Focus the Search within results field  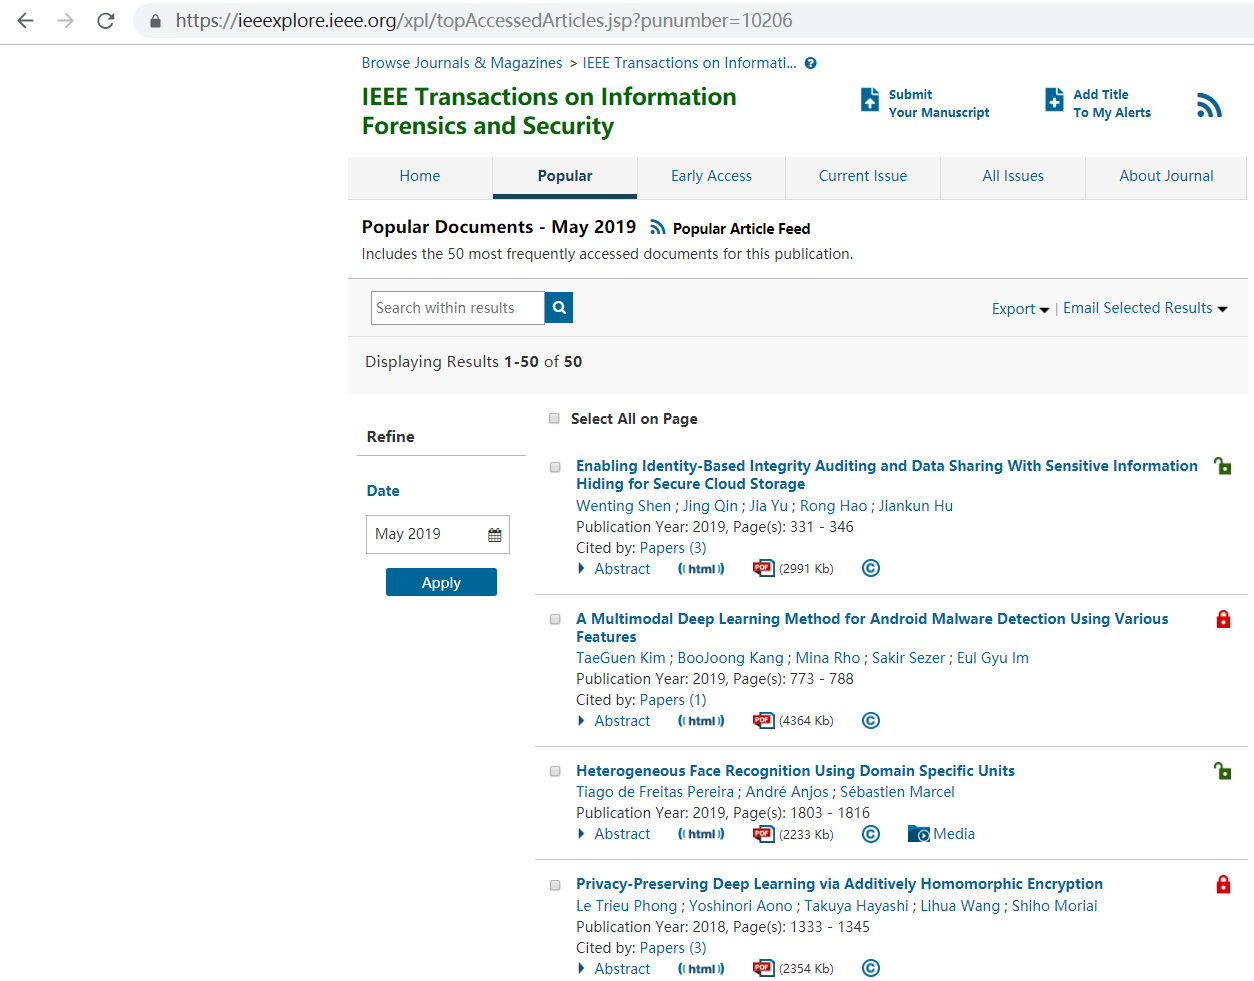pos(457,308)
